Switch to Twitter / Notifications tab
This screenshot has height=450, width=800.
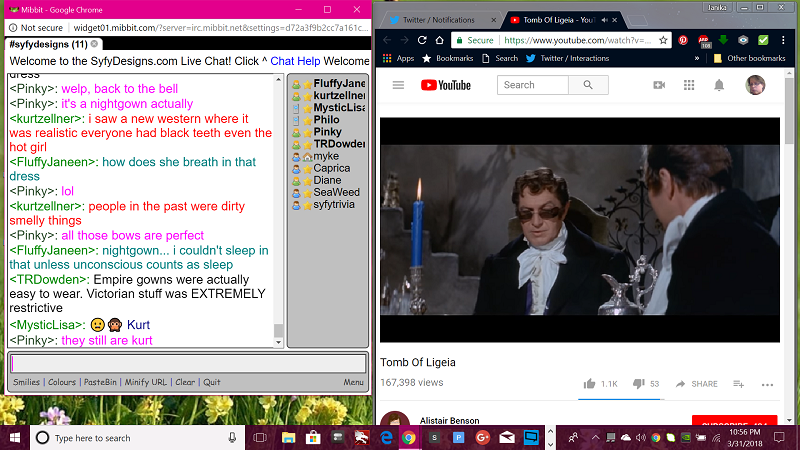438,20
